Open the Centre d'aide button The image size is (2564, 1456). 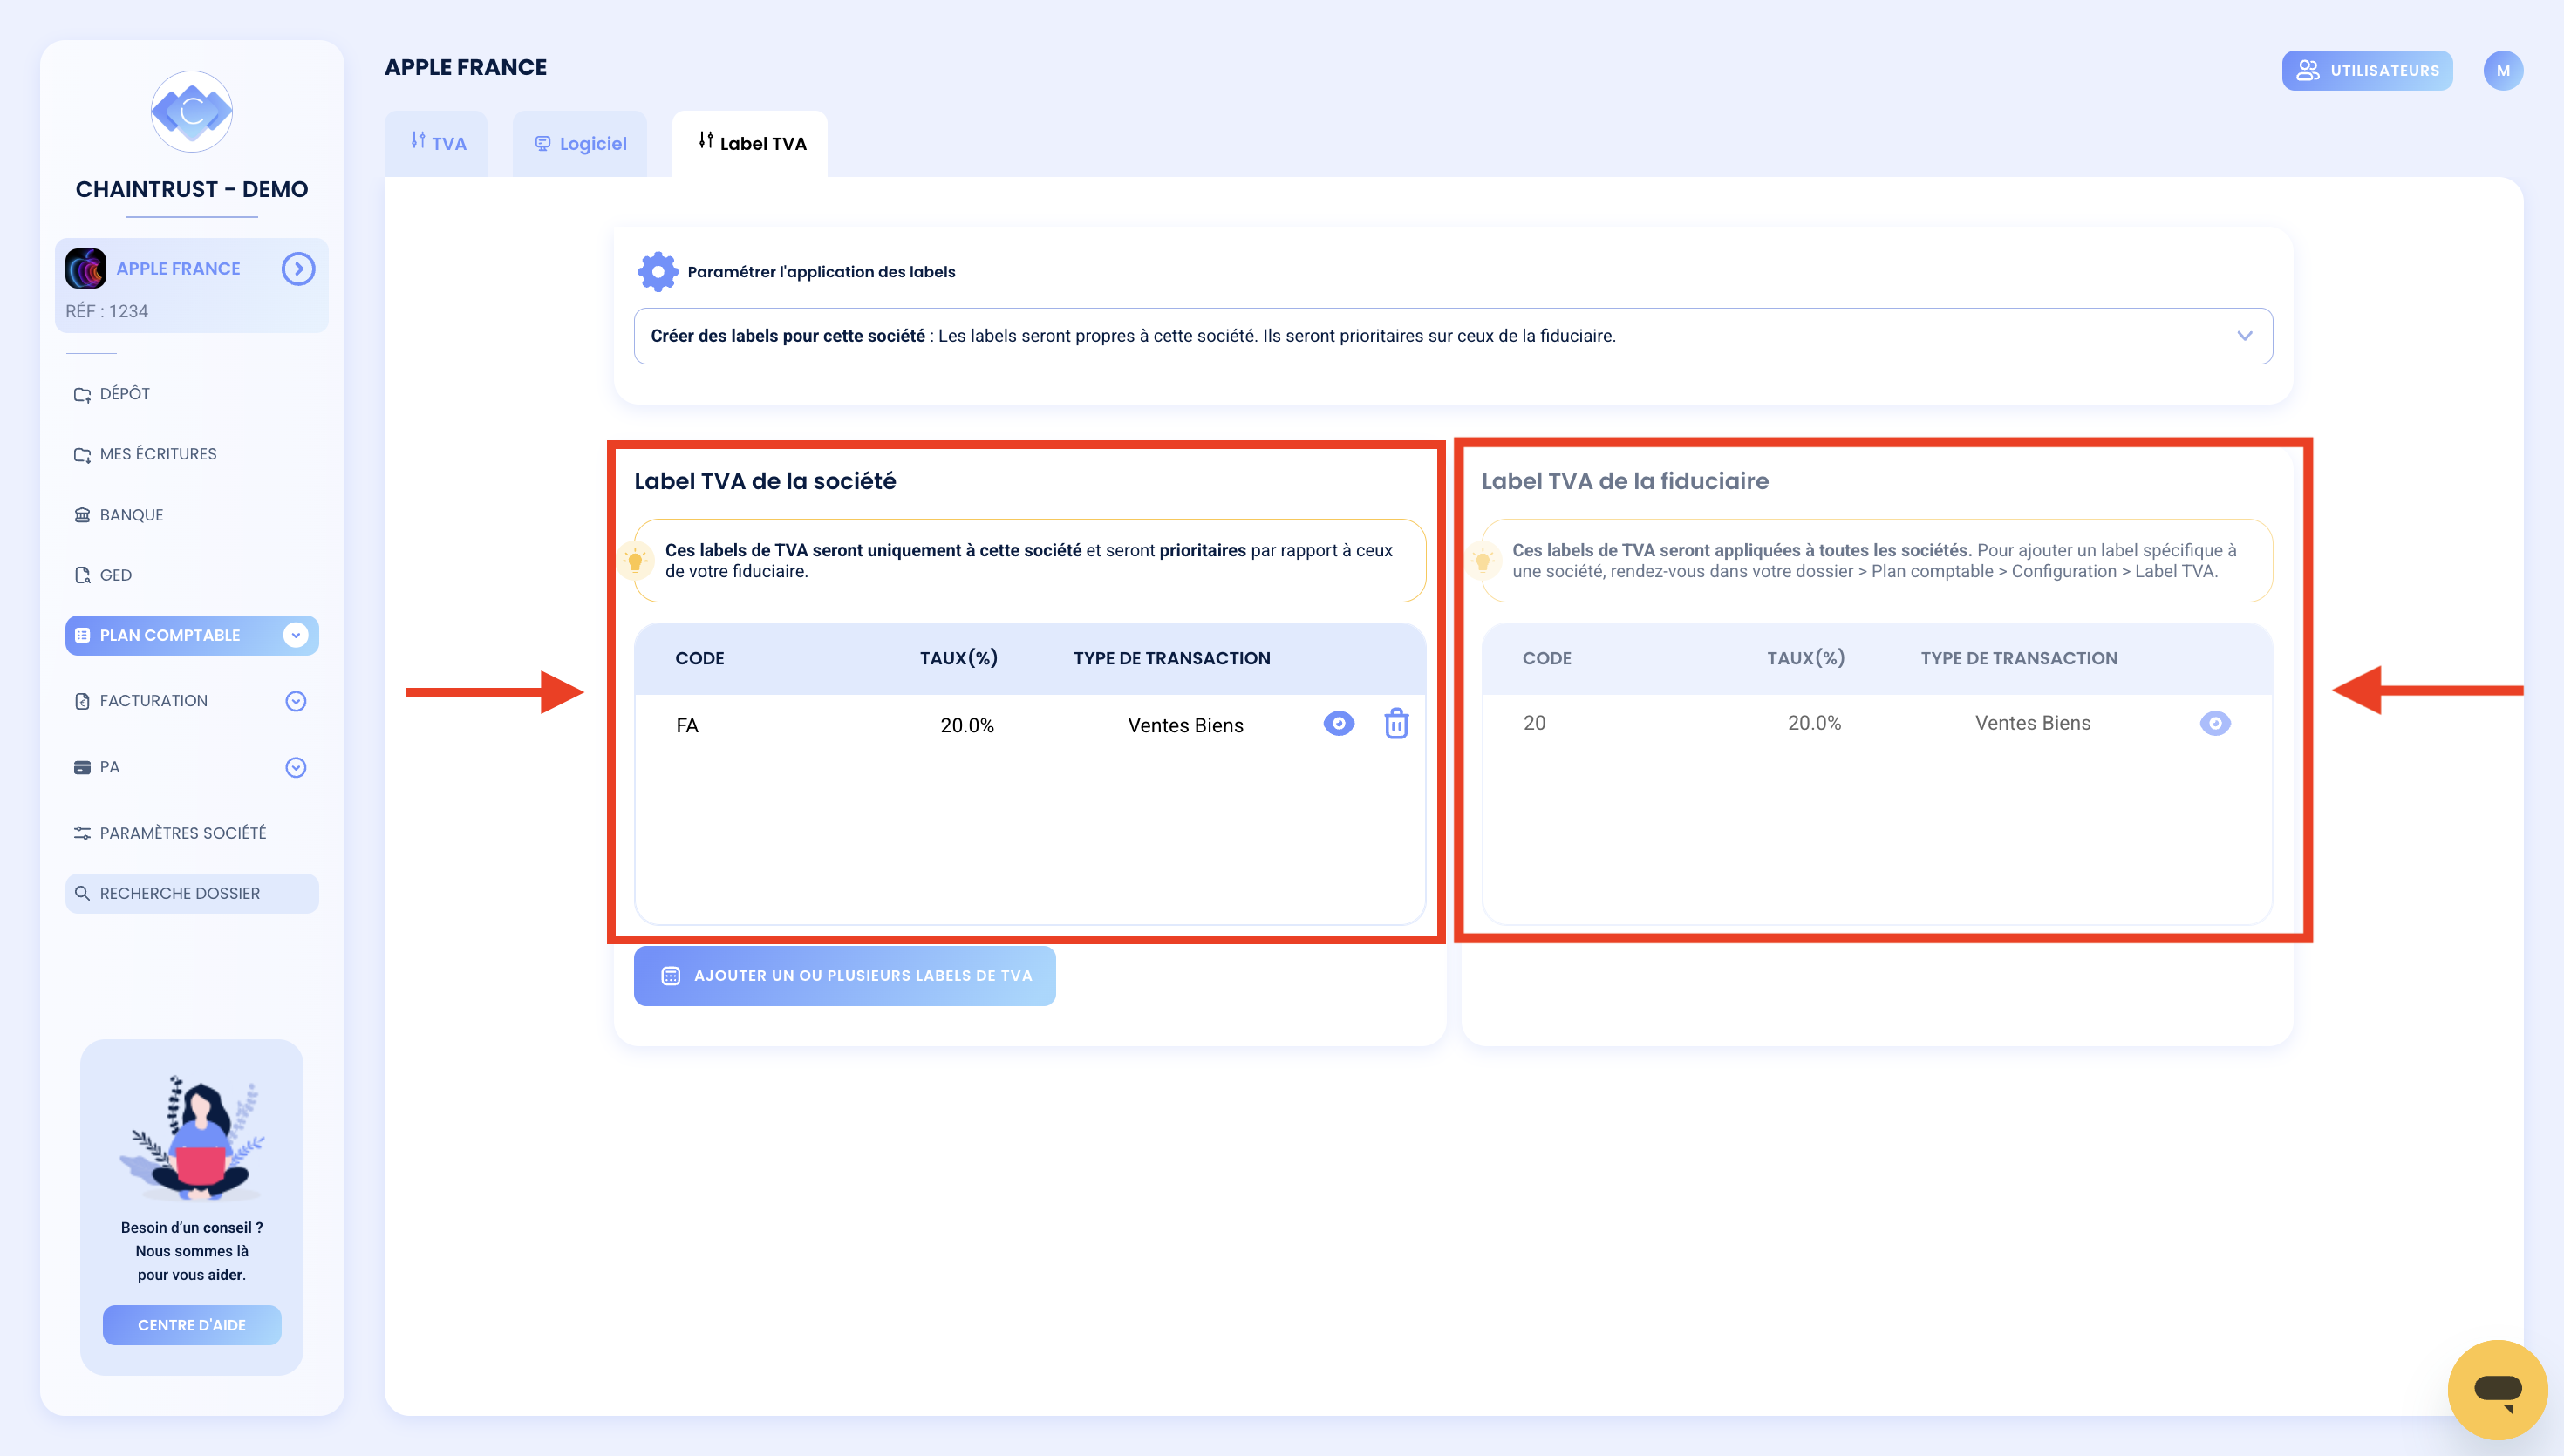[x=192, y=1325]
